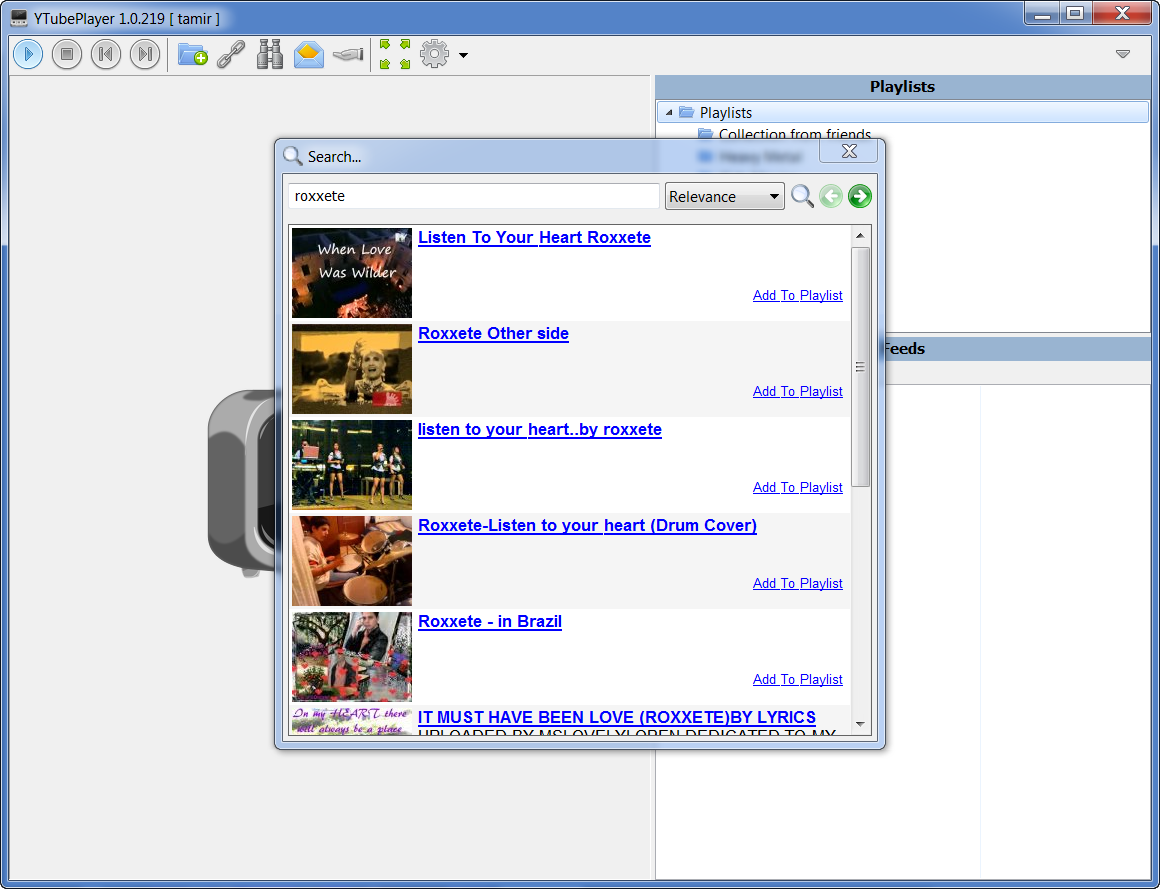The image size is (1160, 889).
Task: Go to the previous track
Action: (x=106, y=54)
